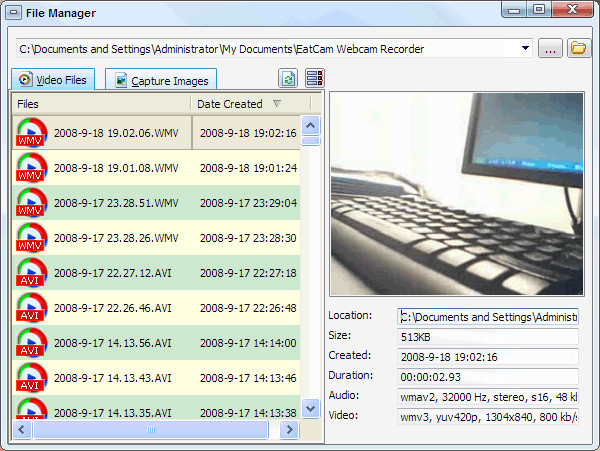
Task: Click WMV icon of 2008-9-17 23.28.51.WMV
Action: coord(31,202)
